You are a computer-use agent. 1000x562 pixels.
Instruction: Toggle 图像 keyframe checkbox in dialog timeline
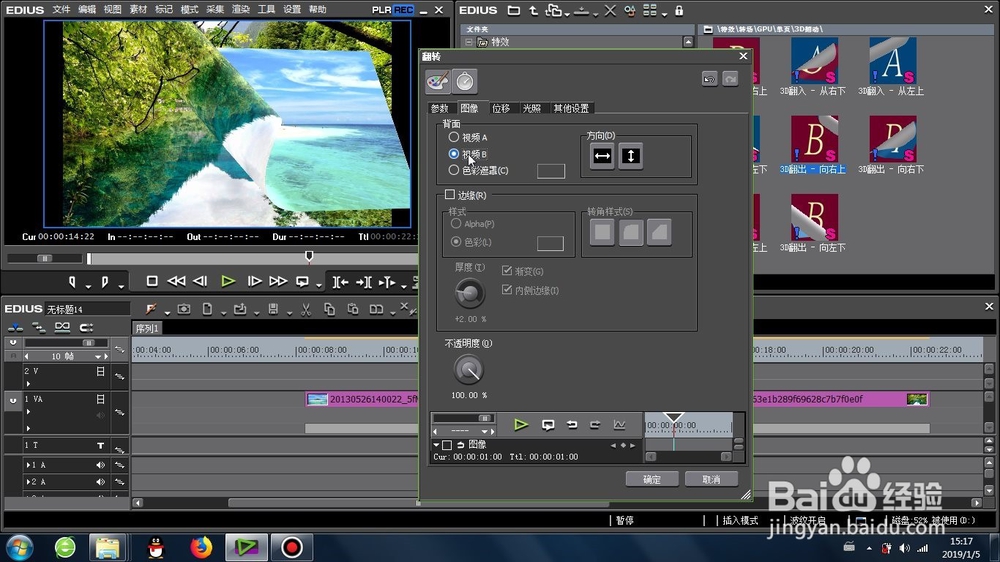click(447, 445)
